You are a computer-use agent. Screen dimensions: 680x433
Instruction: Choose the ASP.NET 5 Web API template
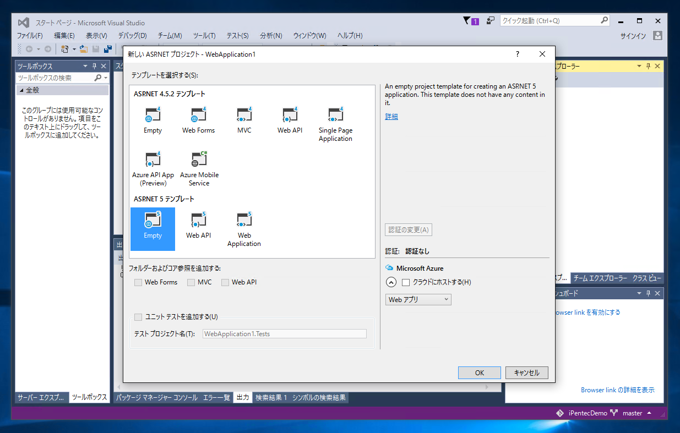[x=198, y=225]
